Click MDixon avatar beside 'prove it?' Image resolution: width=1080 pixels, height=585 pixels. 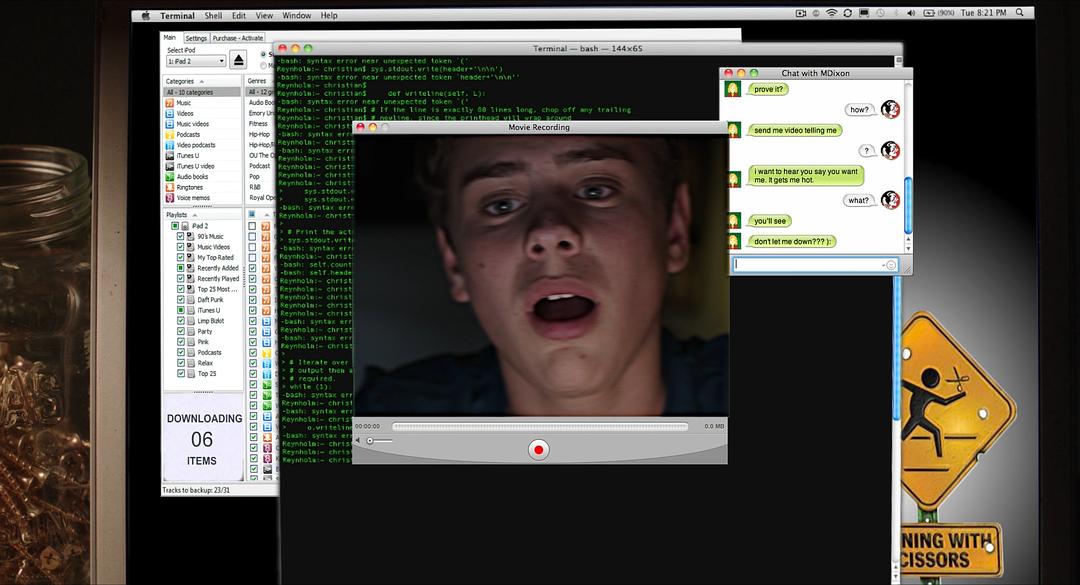pyautogui.click(x=732, y=89)
